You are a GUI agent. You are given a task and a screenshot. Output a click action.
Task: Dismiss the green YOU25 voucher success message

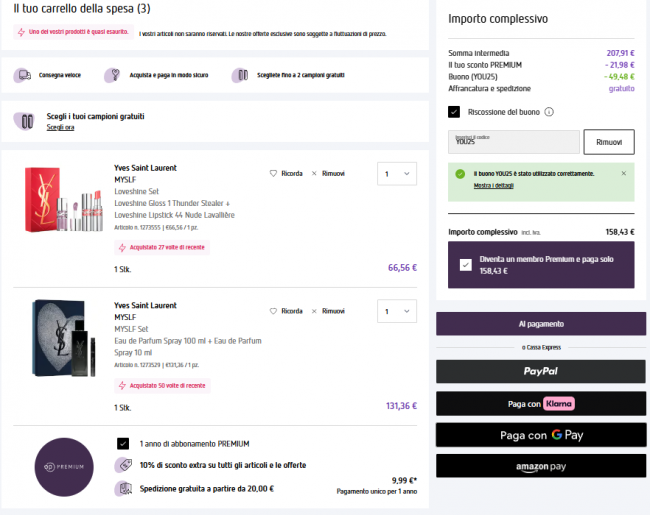(623, 173)
